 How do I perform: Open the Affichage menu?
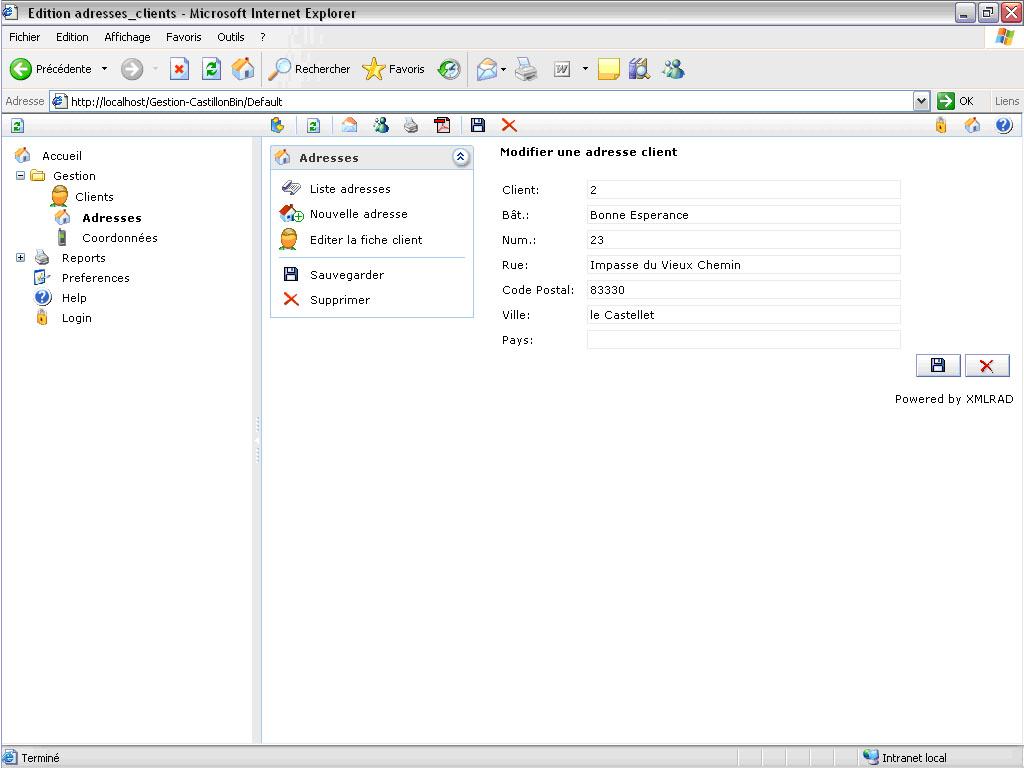point(127,37)
